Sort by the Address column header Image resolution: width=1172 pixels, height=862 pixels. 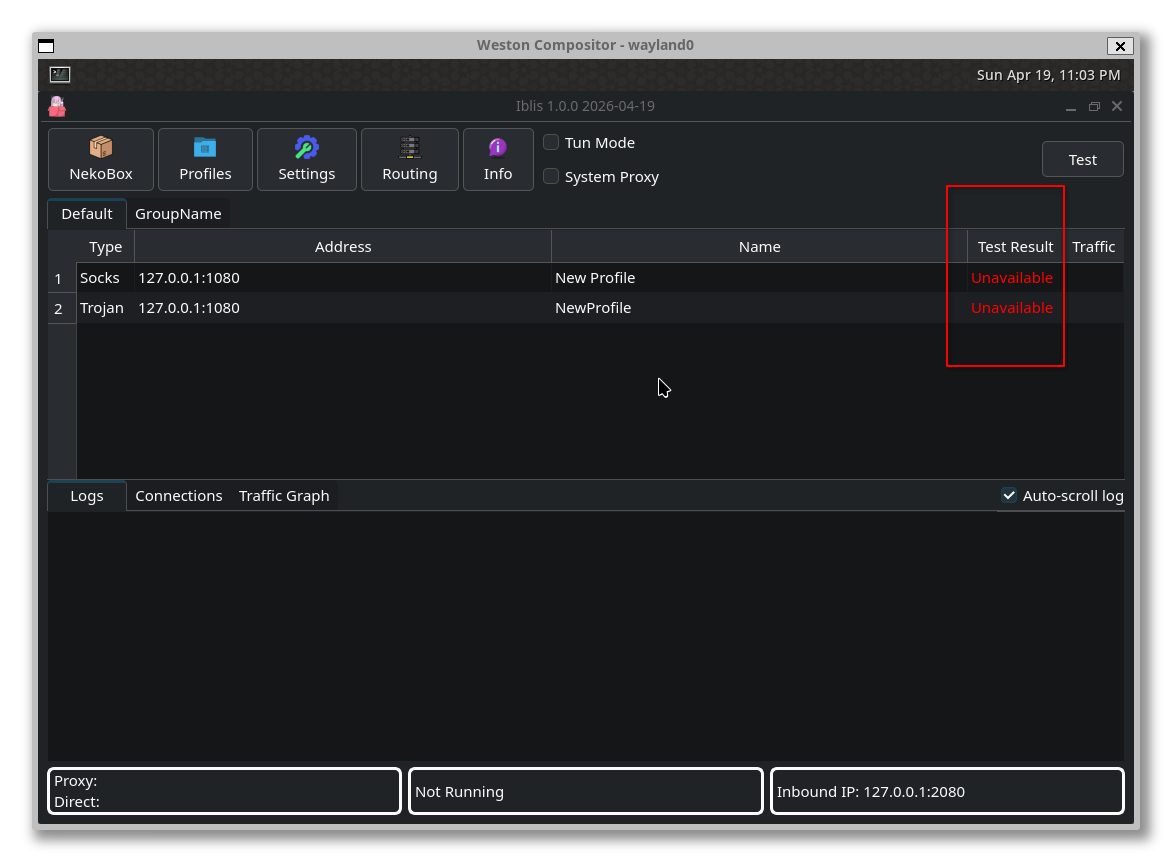tap(343, 247)
